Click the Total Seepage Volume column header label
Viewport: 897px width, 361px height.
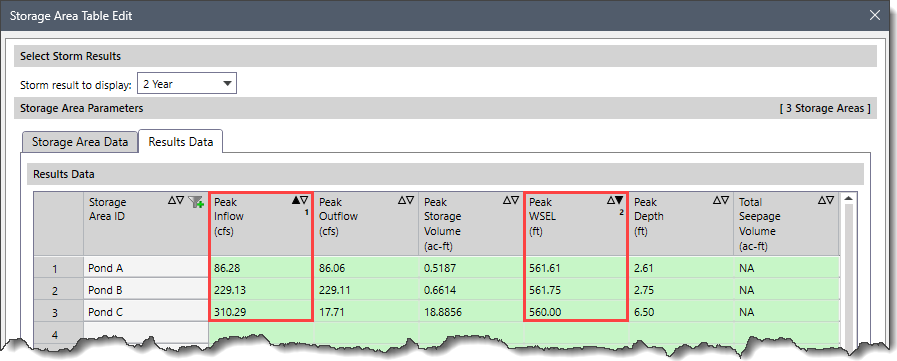760,224
